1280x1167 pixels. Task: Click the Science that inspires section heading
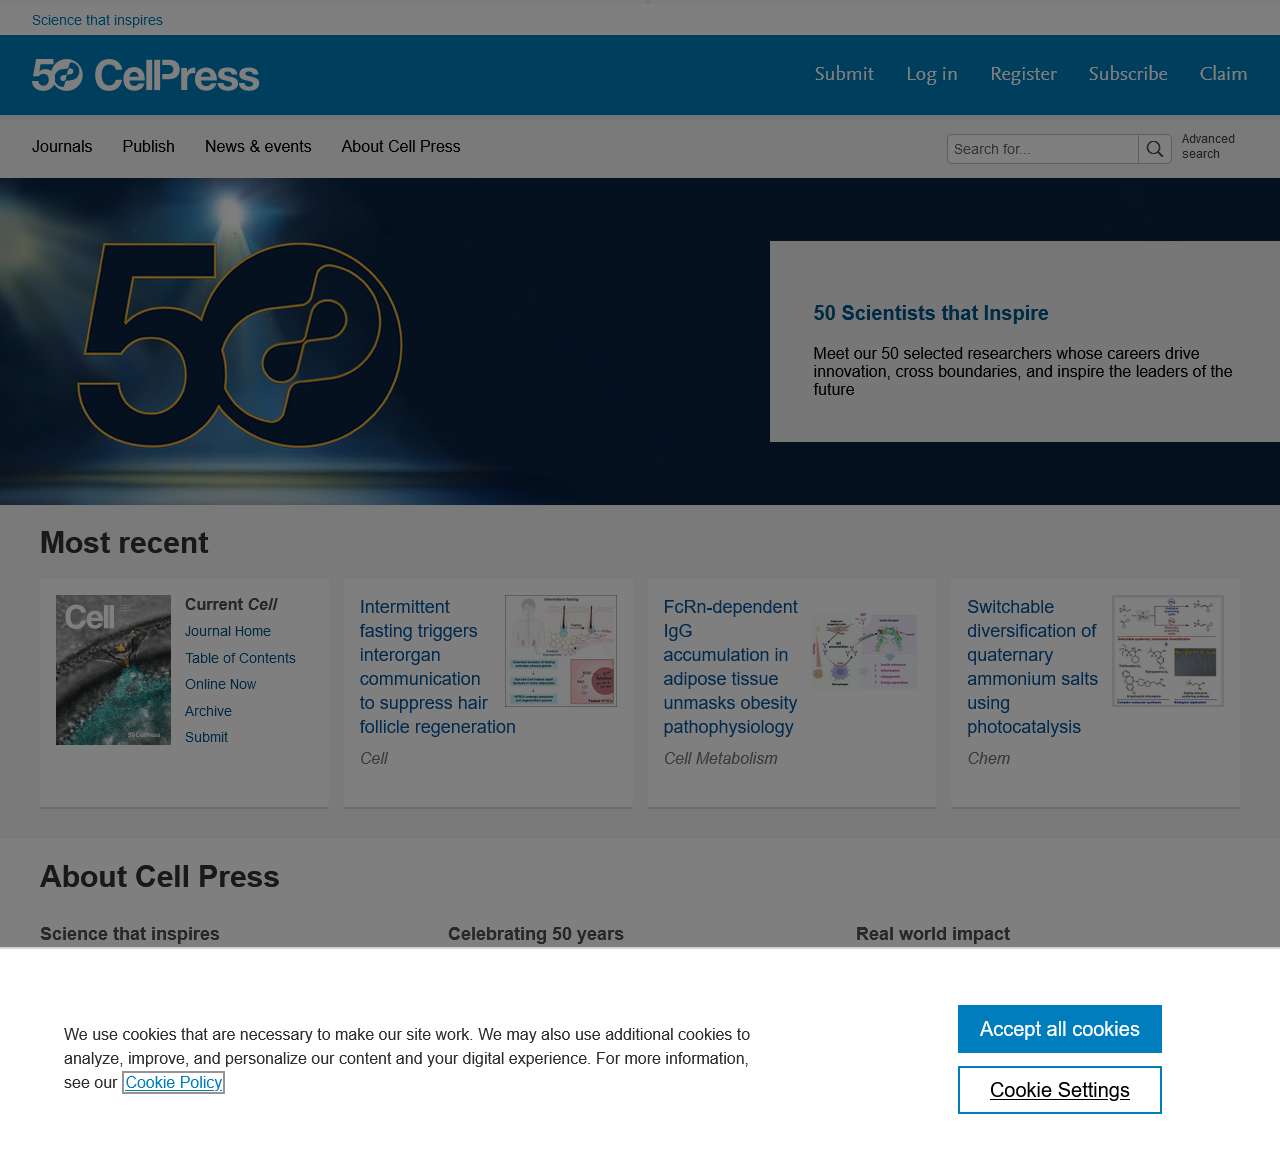point(130,933)
